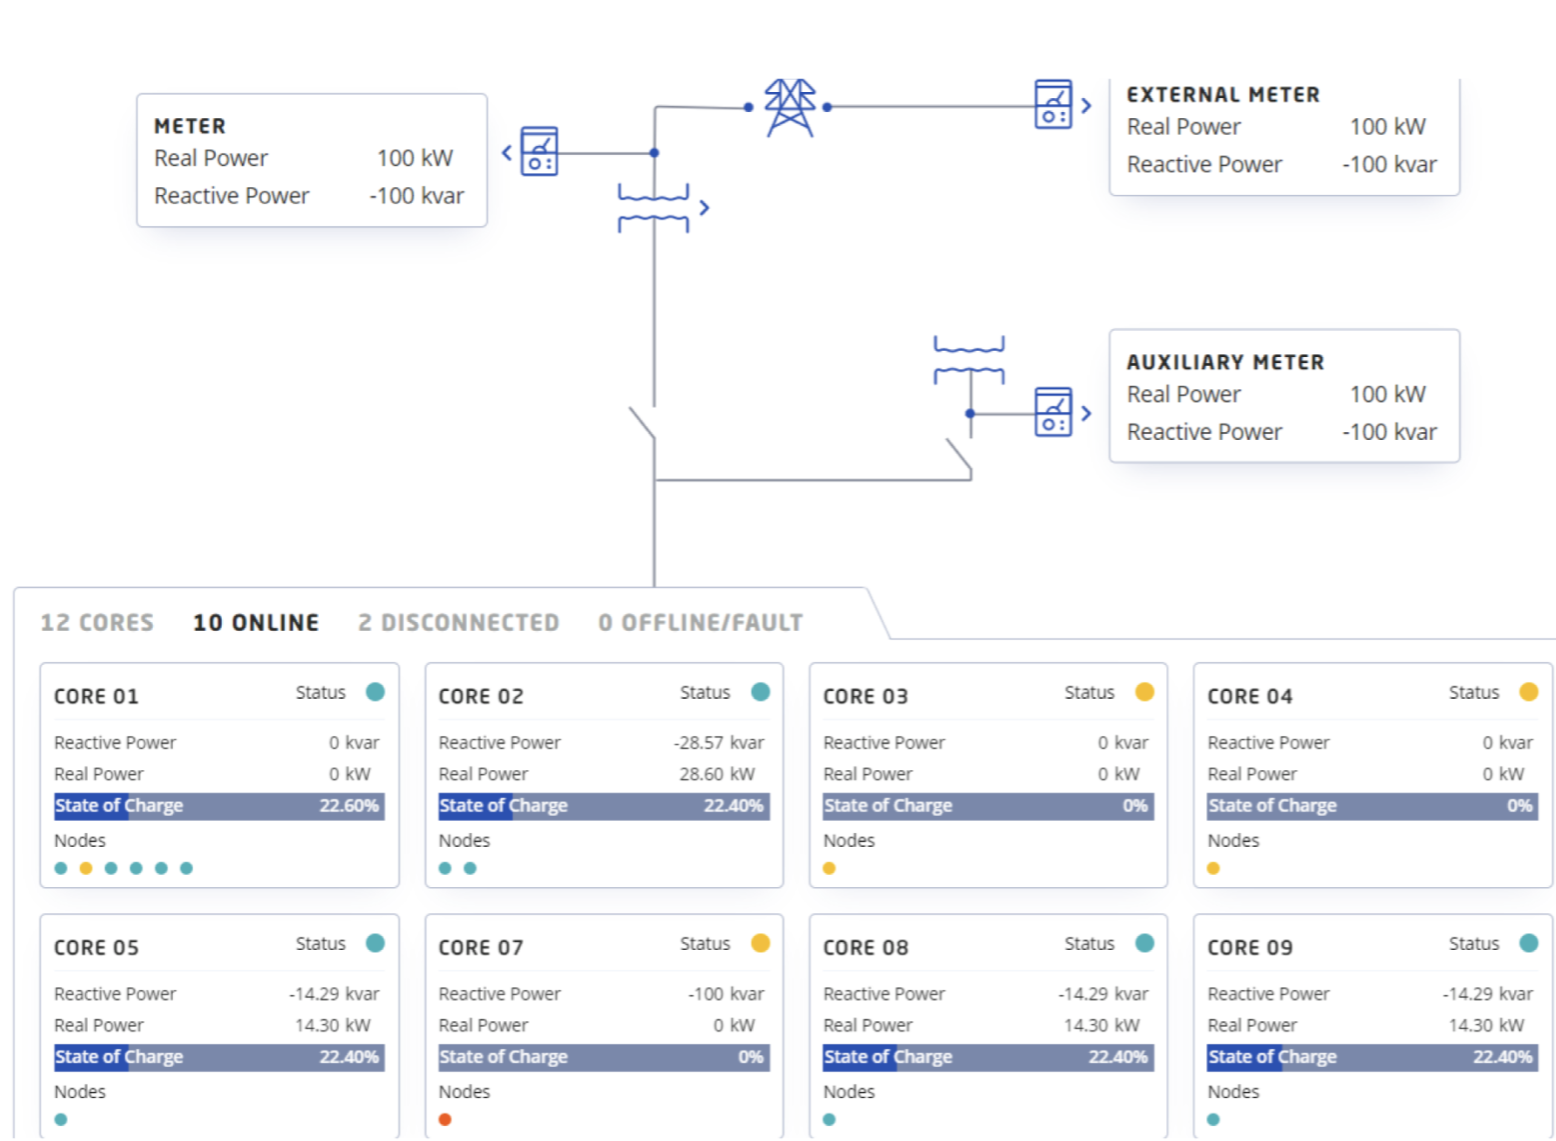Select Core 07's orange node dot
This screenshot has width=1556, height=1141.
coord(445,1119)
